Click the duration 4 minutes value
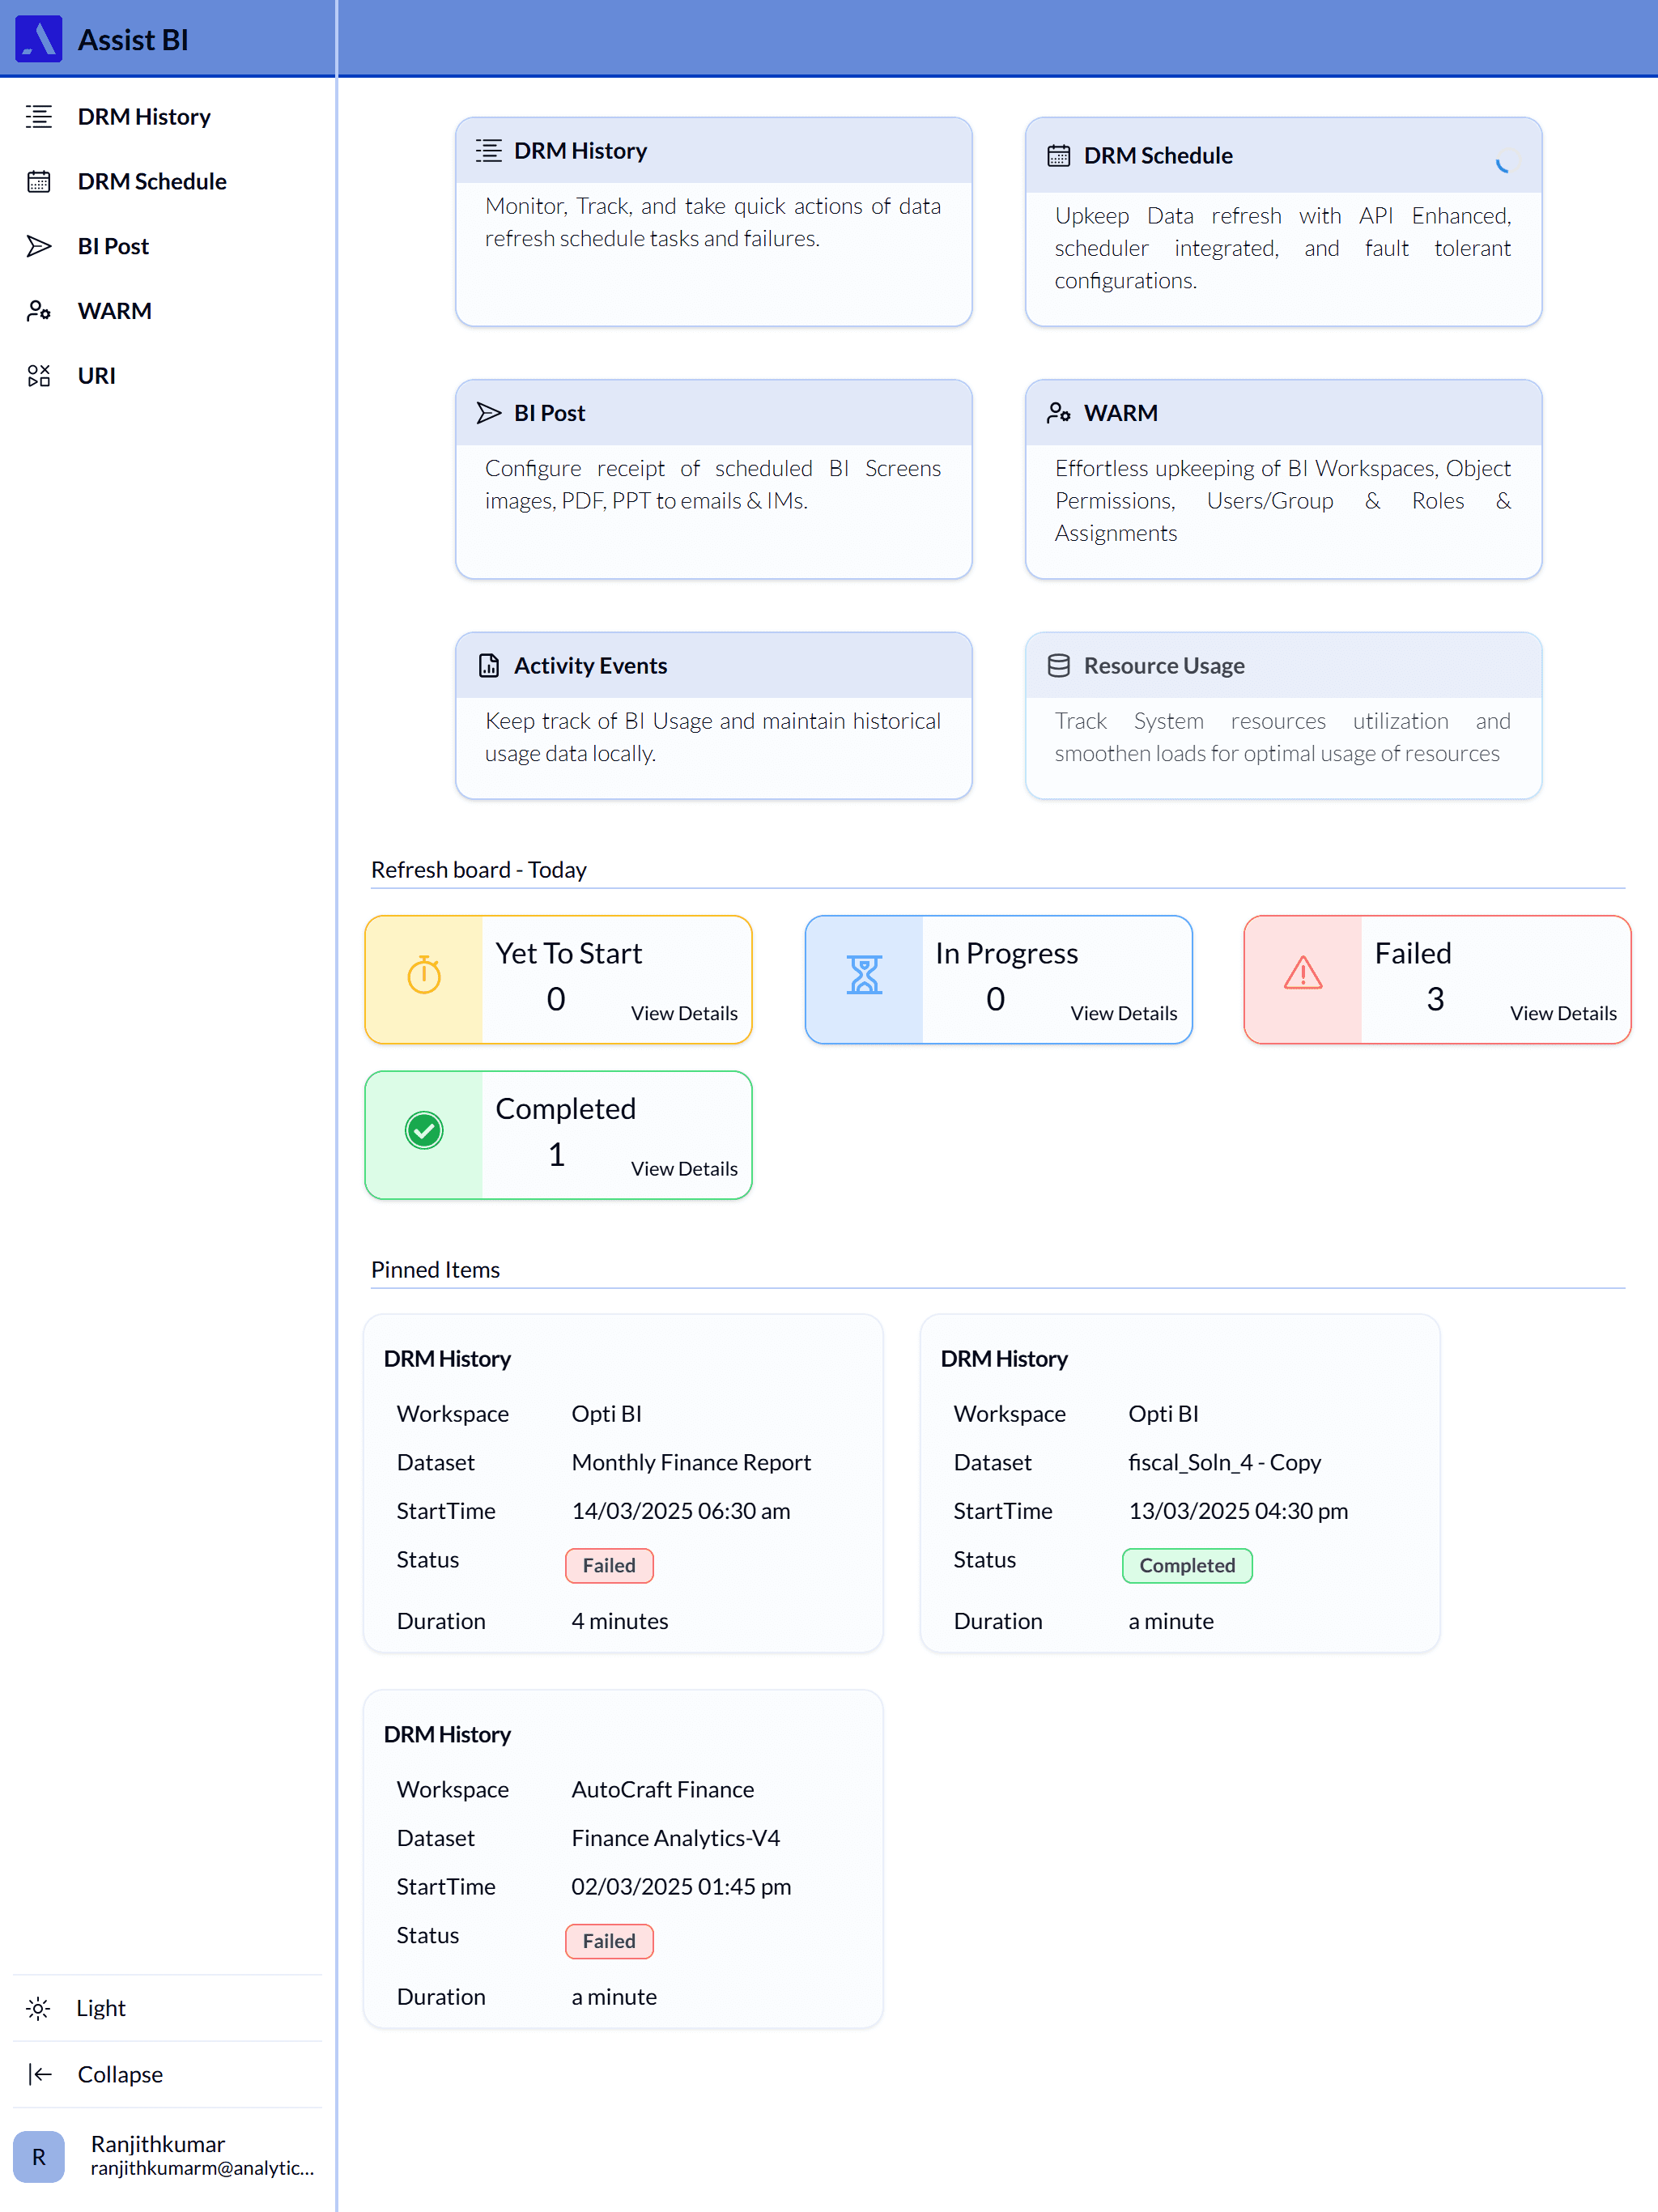The width and height of the screenshot is (1658, 2212). point(620,1622)
